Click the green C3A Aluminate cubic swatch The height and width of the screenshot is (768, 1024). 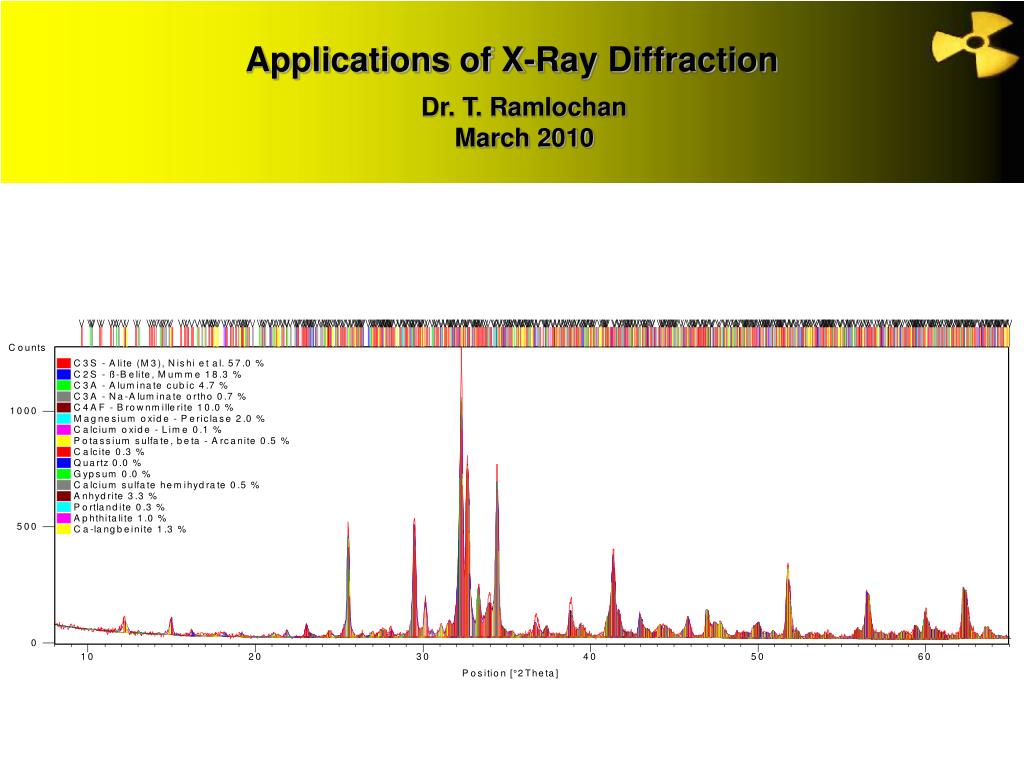(x=64, y=385)
